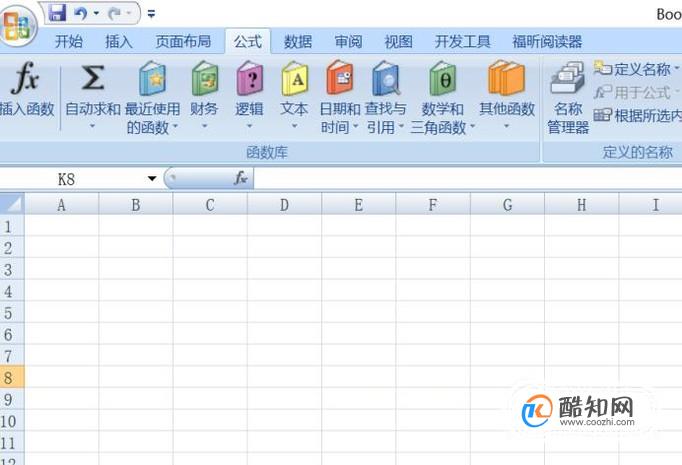
Task: Open the 文本 functions book
Action: click(x=294, y=78)
